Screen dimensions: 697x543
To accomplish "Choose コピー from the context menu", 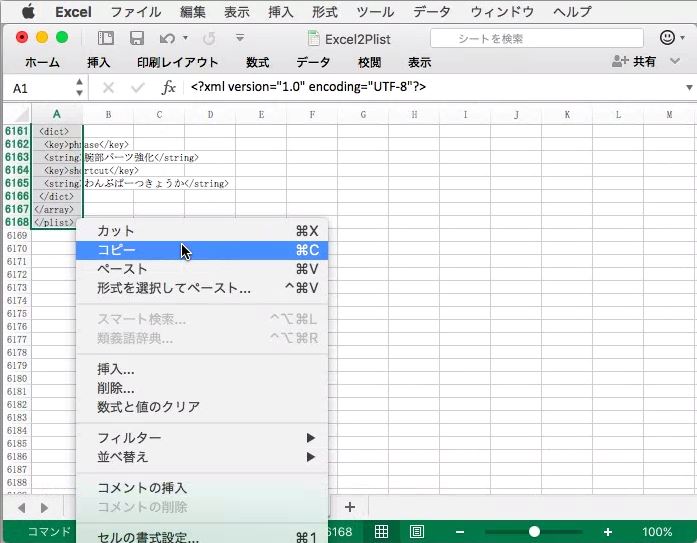I will coord(202,250).
